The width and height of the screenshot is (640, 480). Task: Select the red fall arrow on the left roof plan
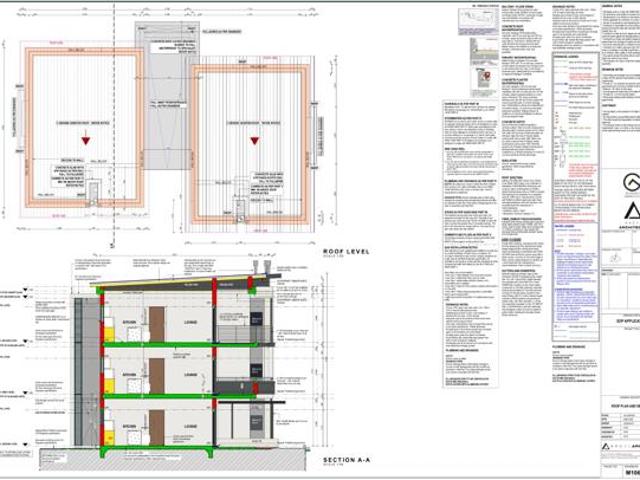(x=85, y=141)
